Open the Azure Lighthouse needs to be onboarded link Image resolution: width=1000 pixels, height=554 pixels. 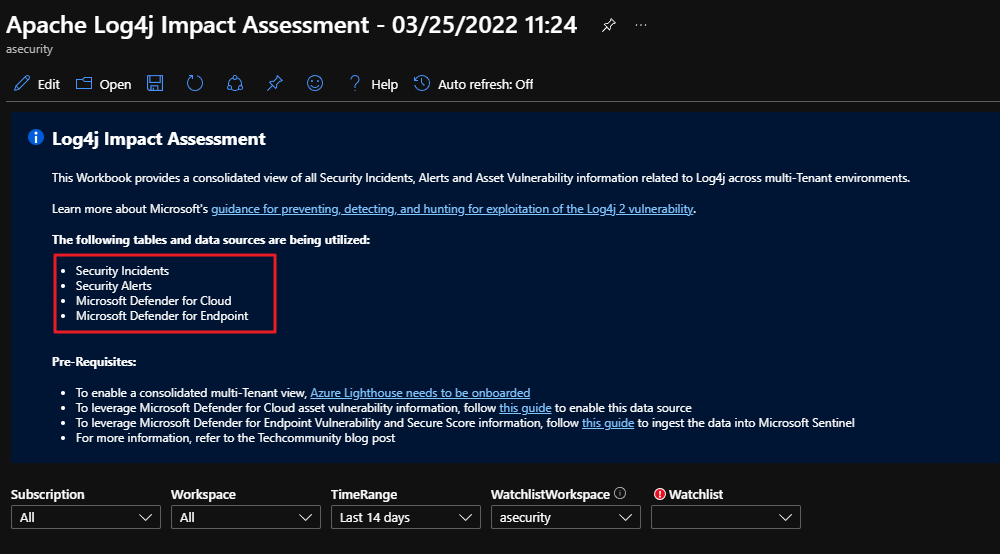[420, 393]
